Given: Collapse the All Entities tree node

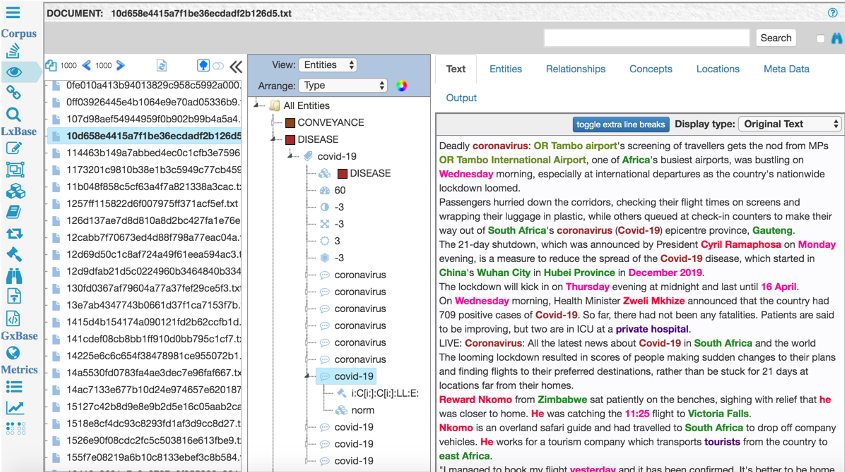Looking at the screenshot, I should 257,106.
